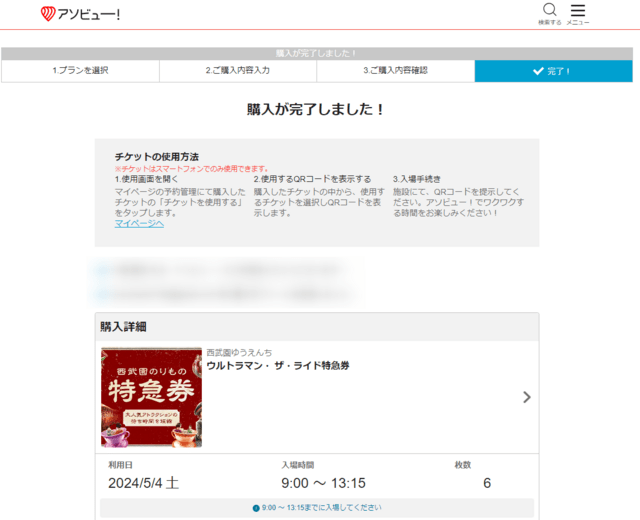Click the 西武園ゆうえんち facility name
The width and height of the screenshot is (640, 520).
[x=239, y=352]
